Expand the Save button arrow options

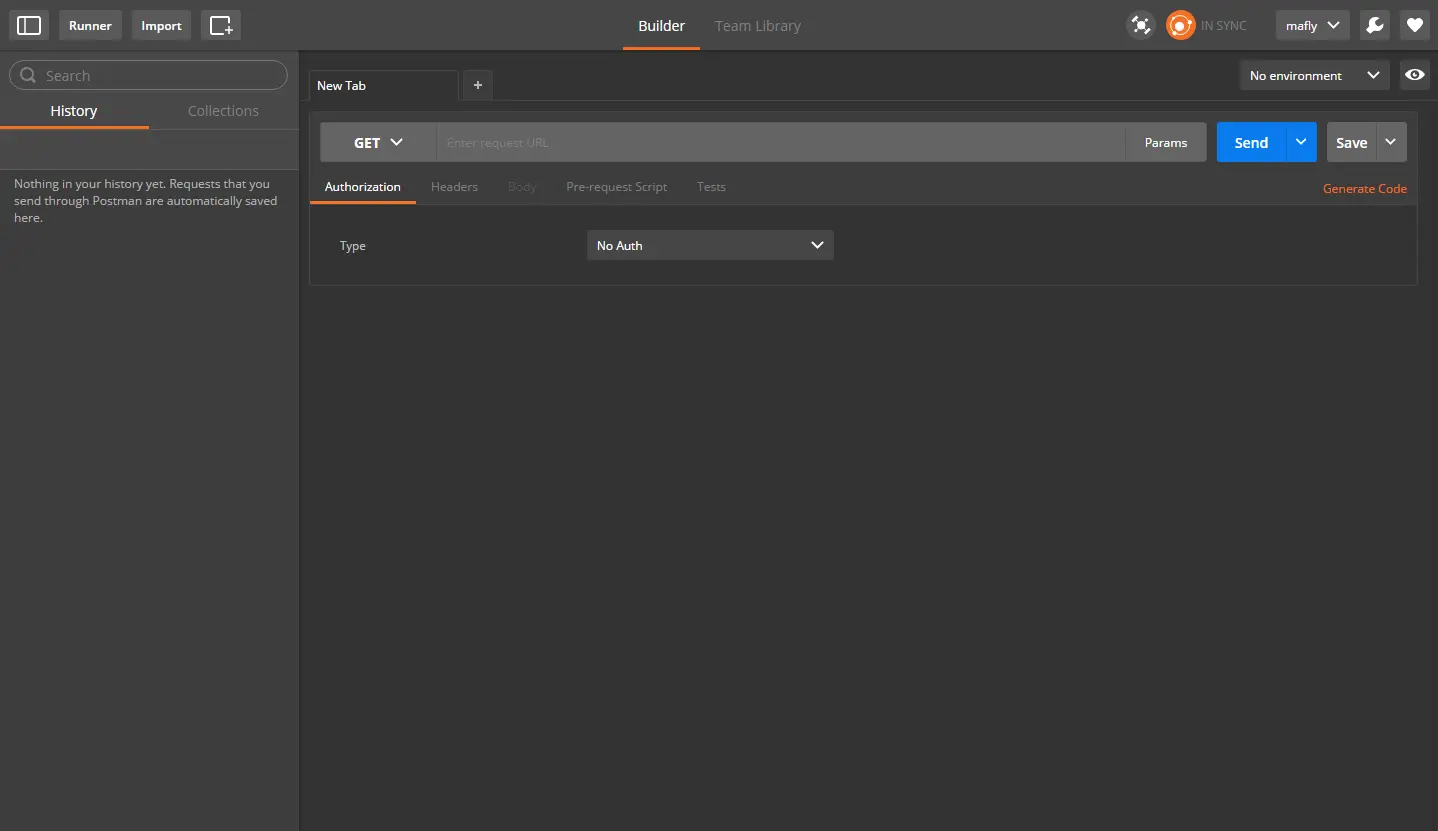pyautogui.click(x=1391, y=142)
